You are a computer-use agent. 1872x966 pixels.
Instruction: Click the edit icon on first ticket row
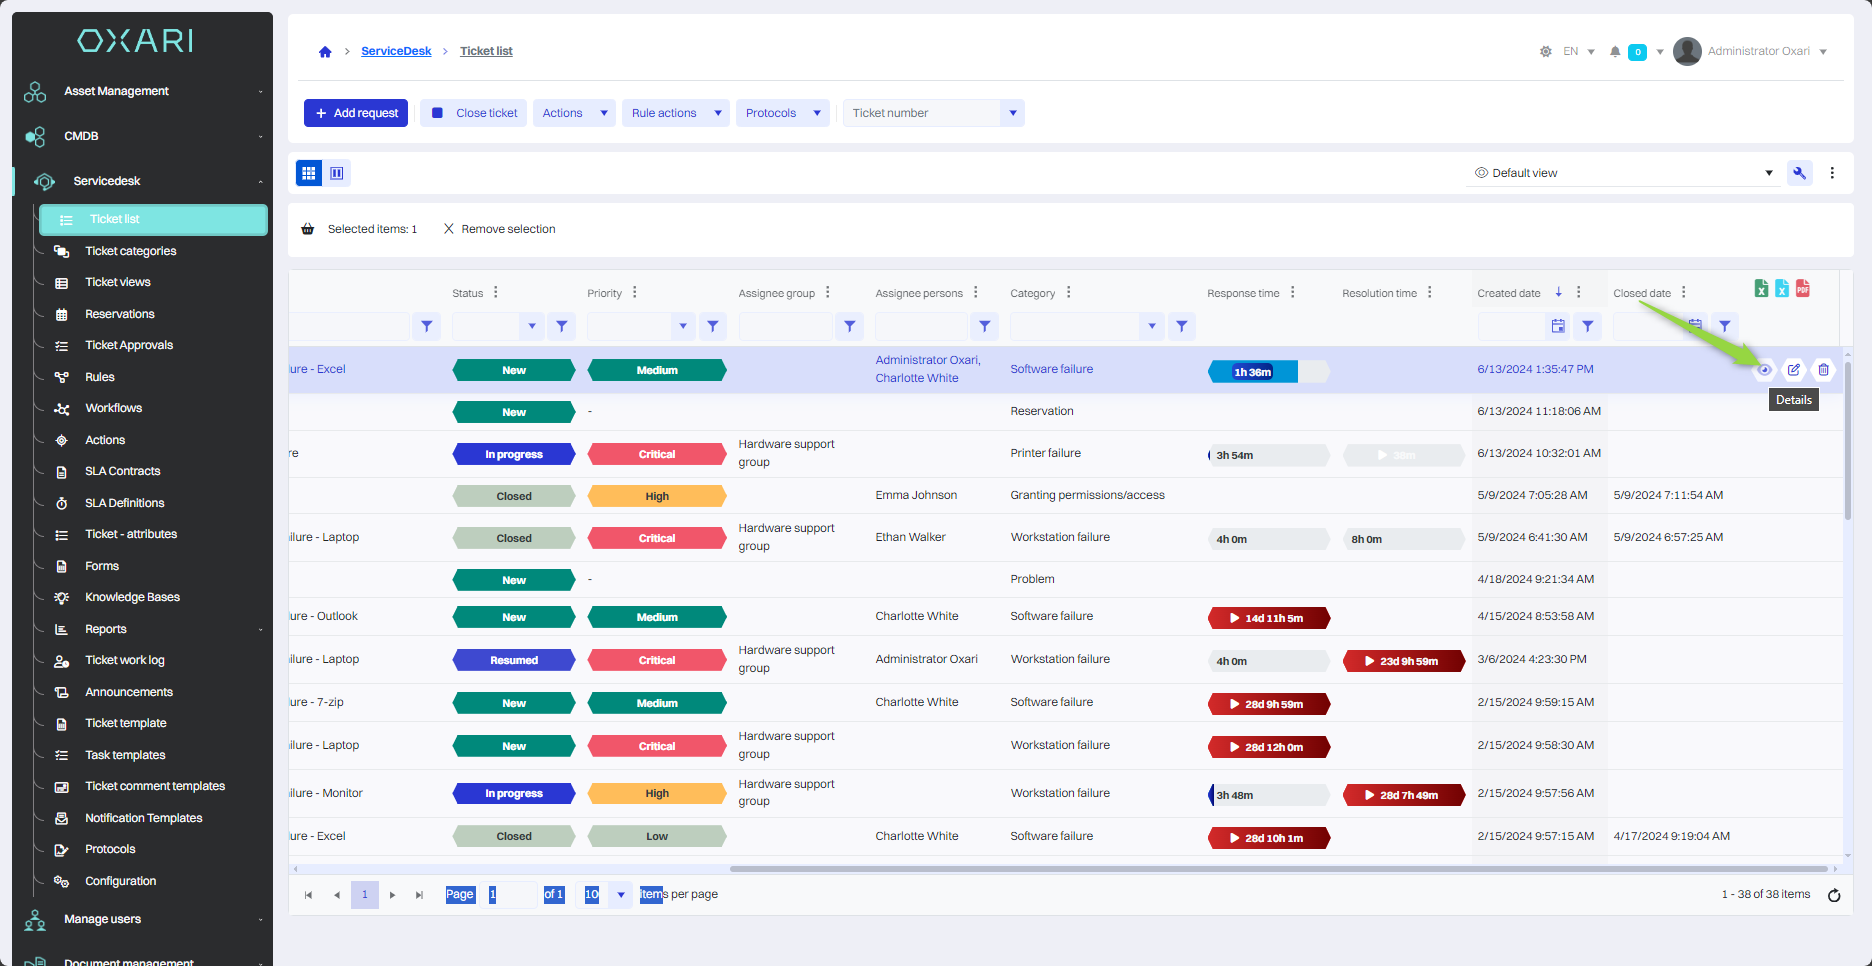click(x=1794, y=370)
